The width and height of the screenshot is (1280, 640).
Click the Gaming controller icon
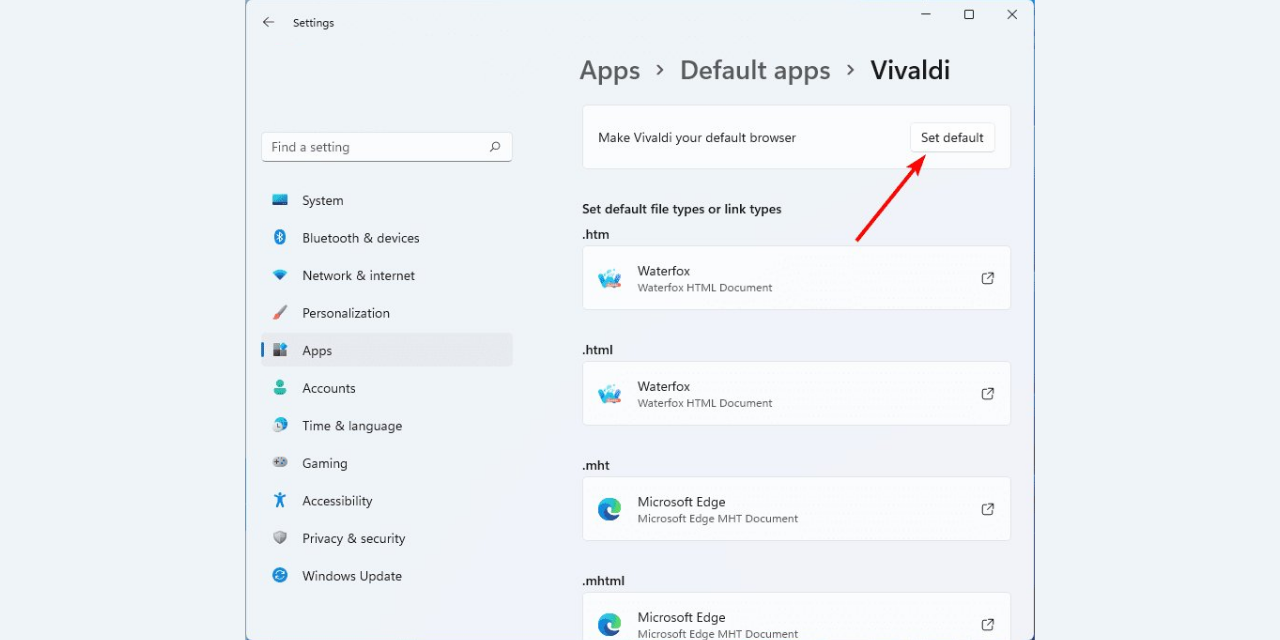280,463
